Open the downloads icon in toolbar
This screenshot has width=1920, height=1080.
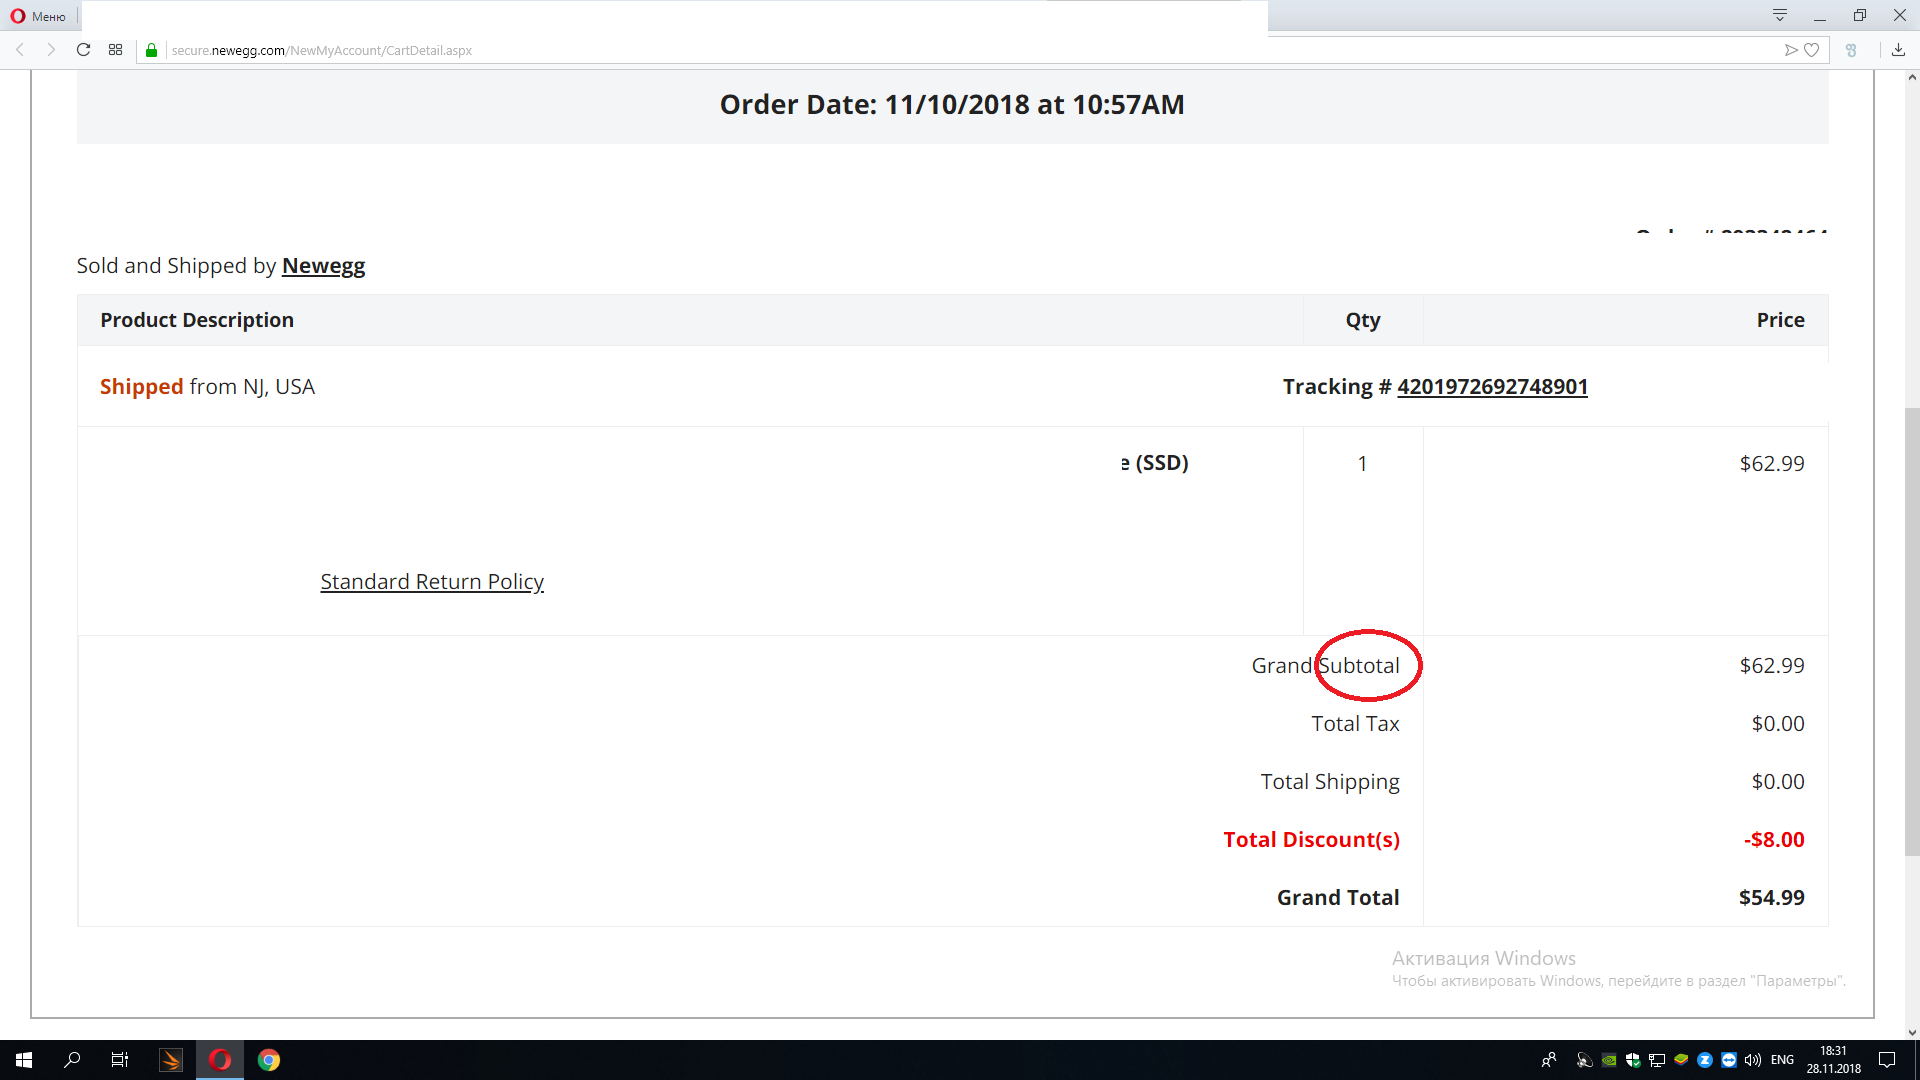1898,50
